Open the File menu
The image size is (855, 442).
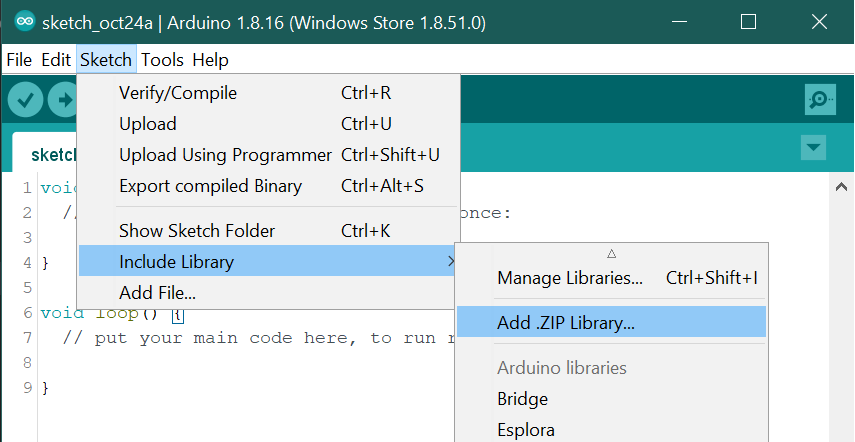tap(19, 59)
